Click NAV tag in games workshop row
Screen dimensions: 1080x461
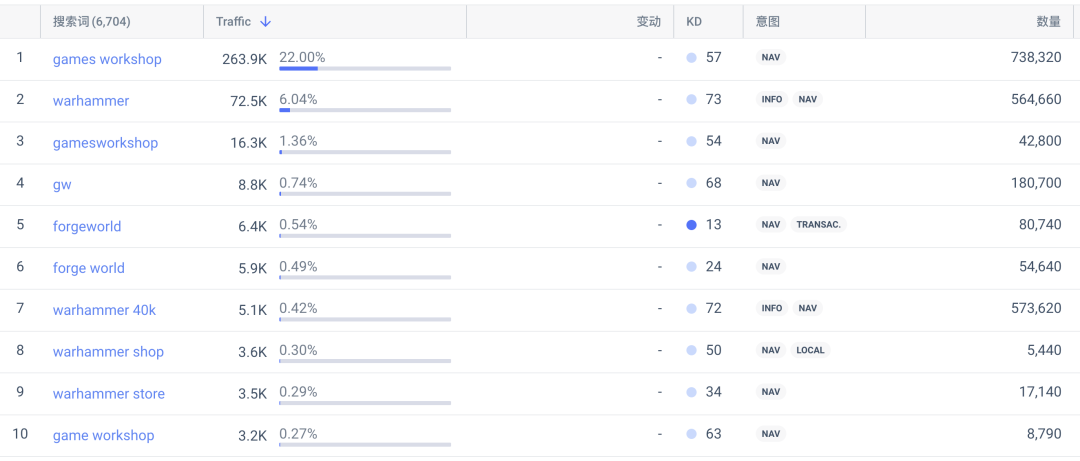pyautogui.click(x=771, y=58)
